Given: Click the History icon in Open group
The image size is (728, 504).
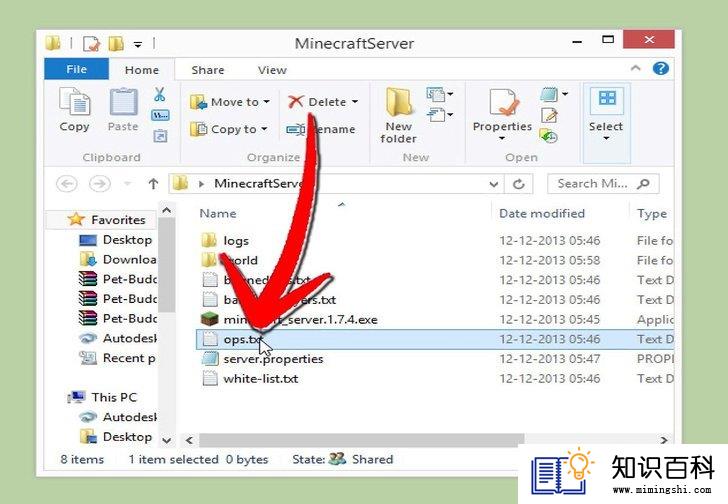Looking at the screenshot, I should point(549,136).
